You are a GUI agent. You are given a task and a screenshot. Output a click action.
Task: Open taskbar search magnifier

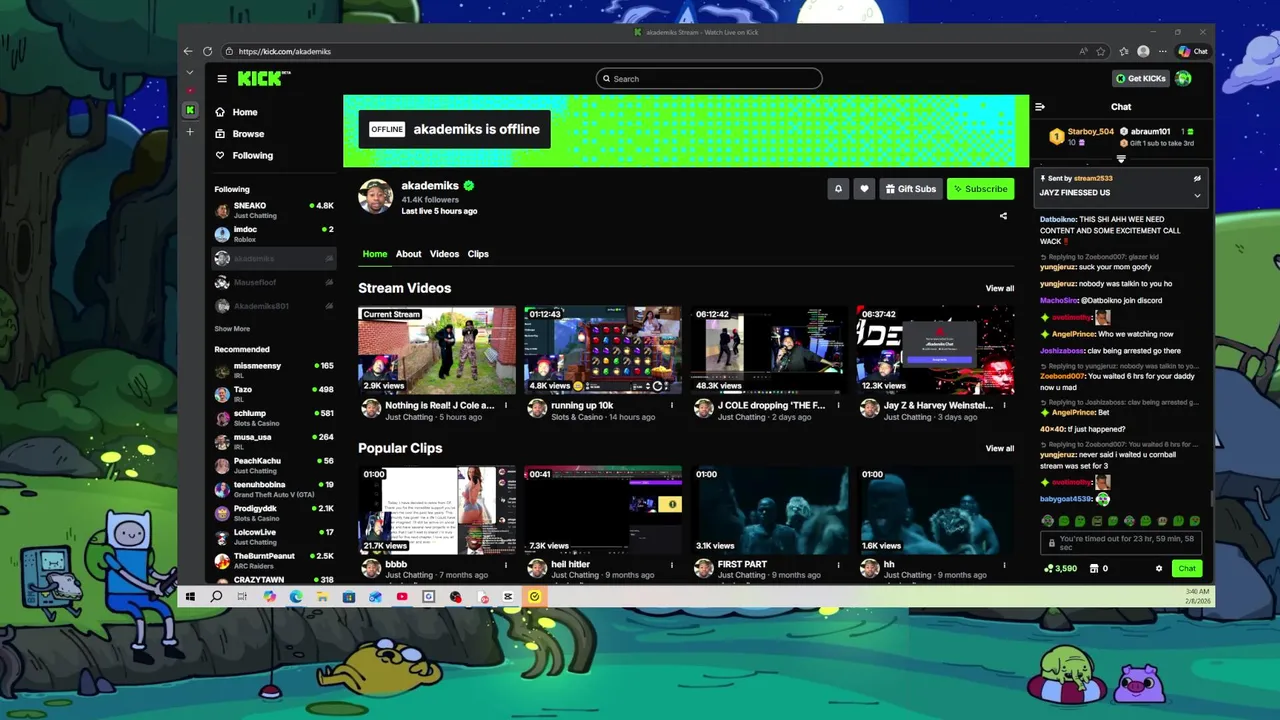click(x=216, y=597)
